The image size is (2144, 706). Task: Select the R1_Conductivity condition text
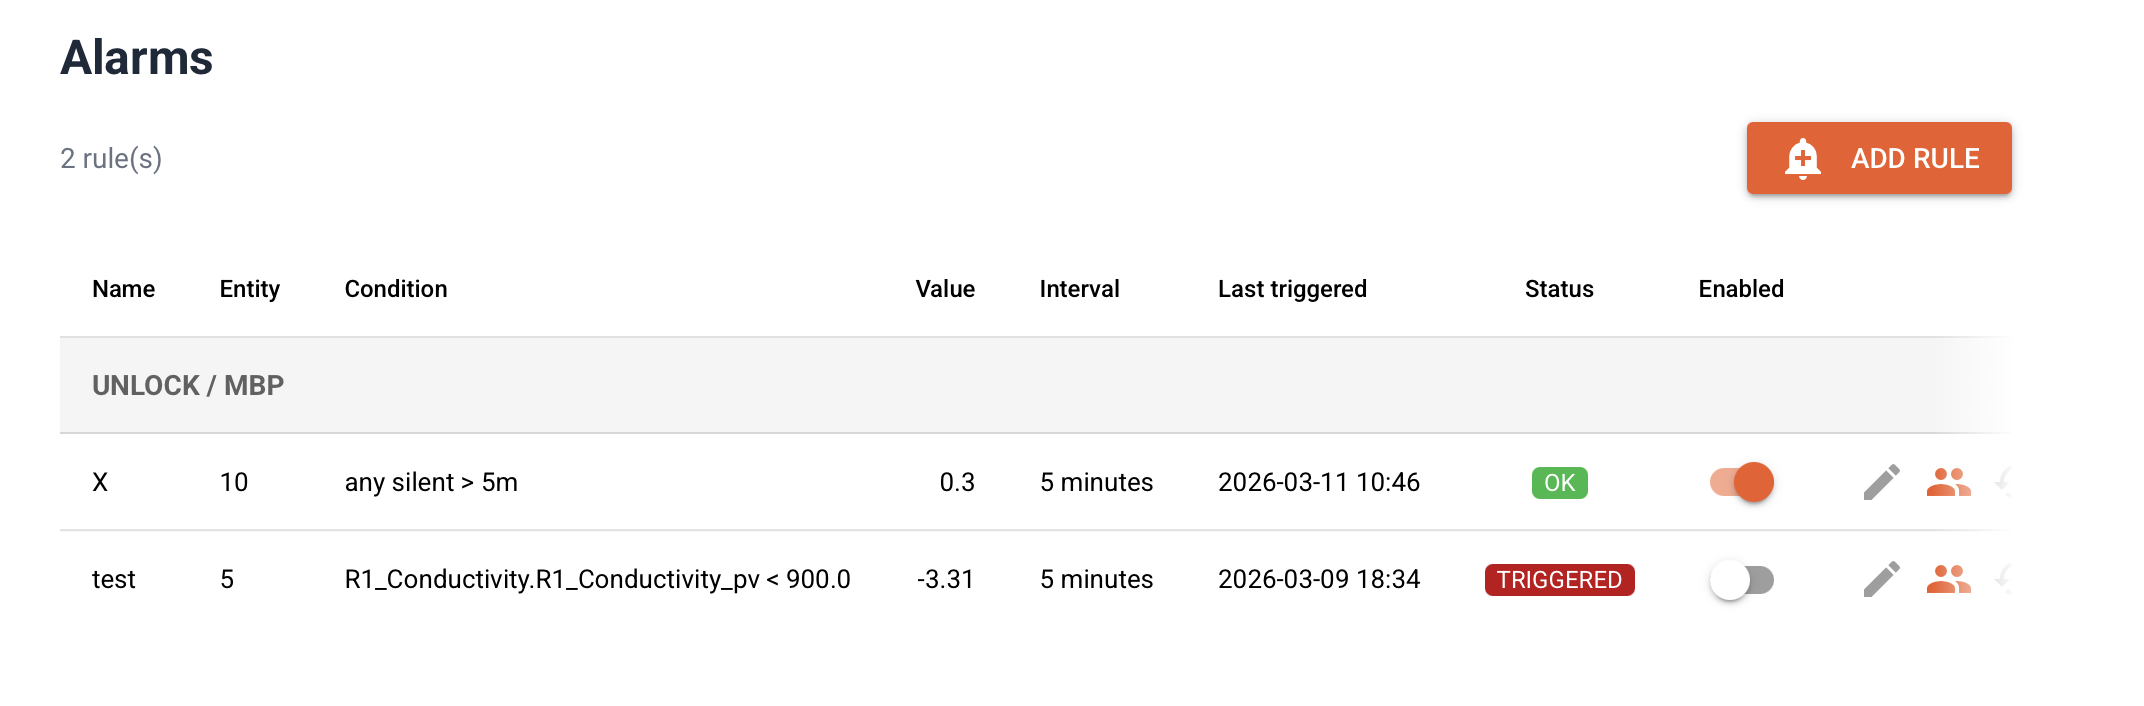click(597, 579)
